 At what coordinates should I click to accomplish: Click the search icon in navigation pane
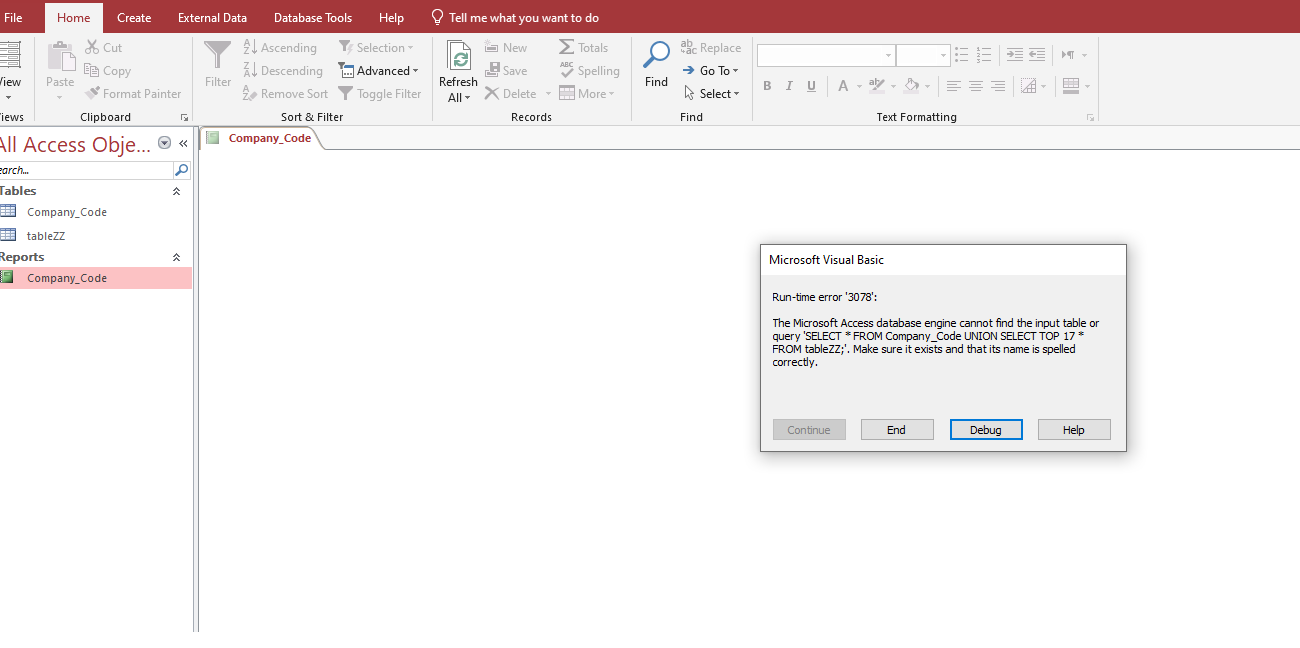point(181,170)
